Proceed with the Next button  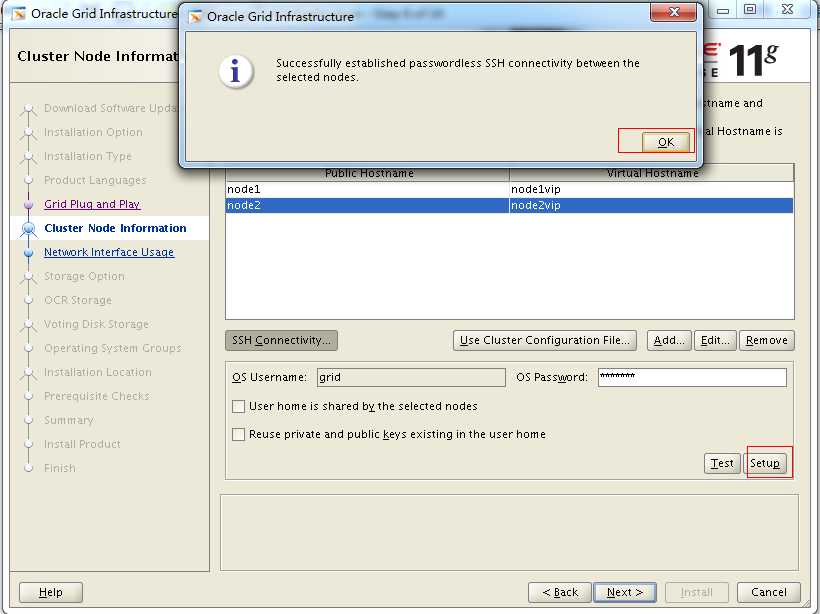tap(625, 592)
